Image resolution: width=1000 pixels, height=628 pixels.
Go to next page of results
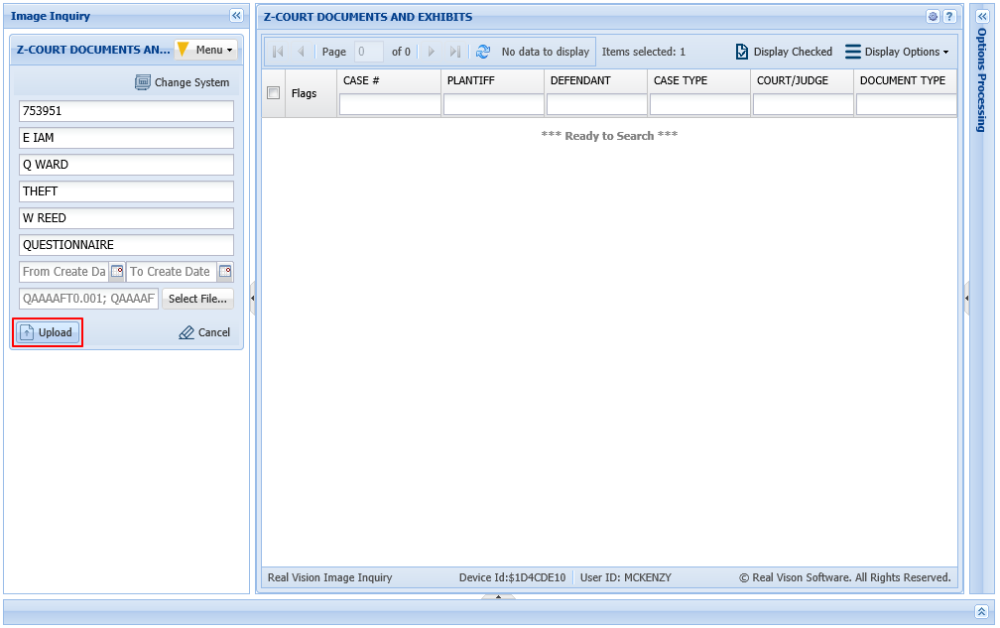click(431, 52)
